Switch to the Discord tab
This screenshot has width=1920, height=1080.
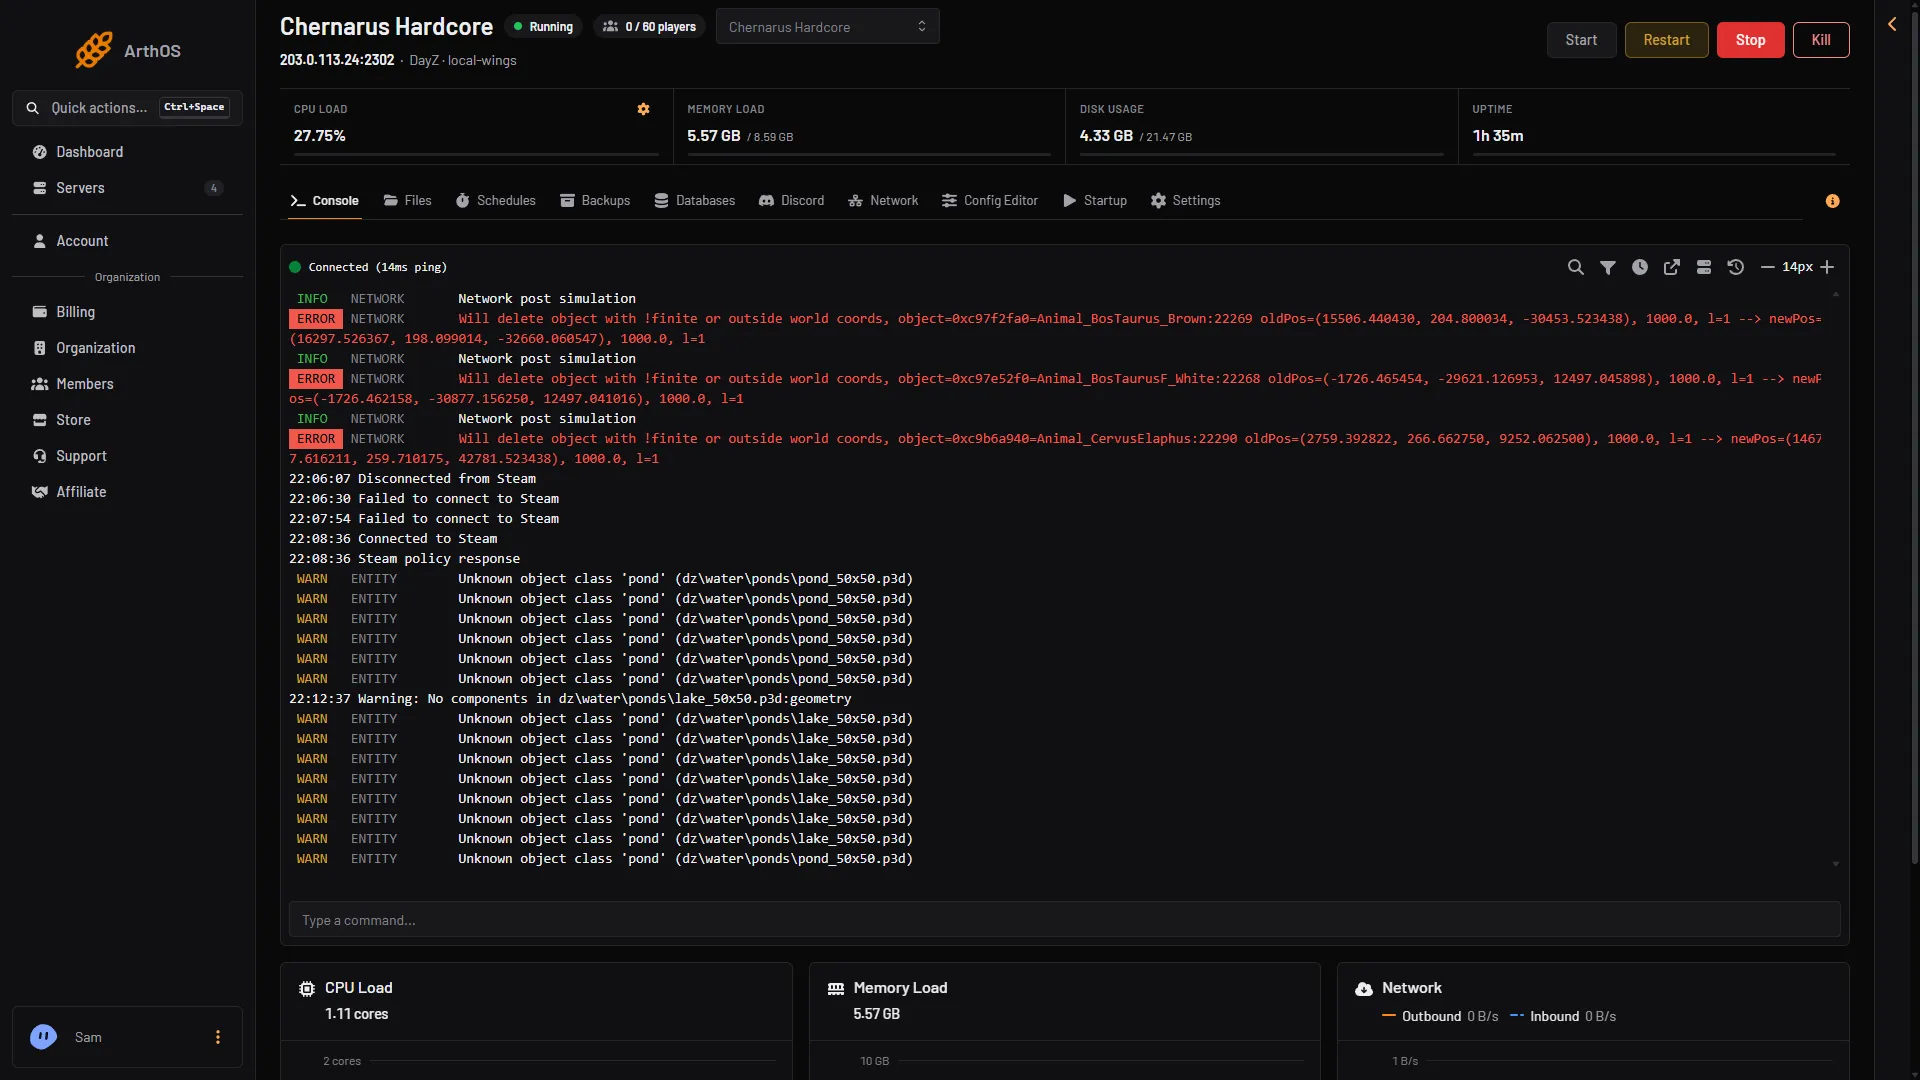(x=791, y=201)
